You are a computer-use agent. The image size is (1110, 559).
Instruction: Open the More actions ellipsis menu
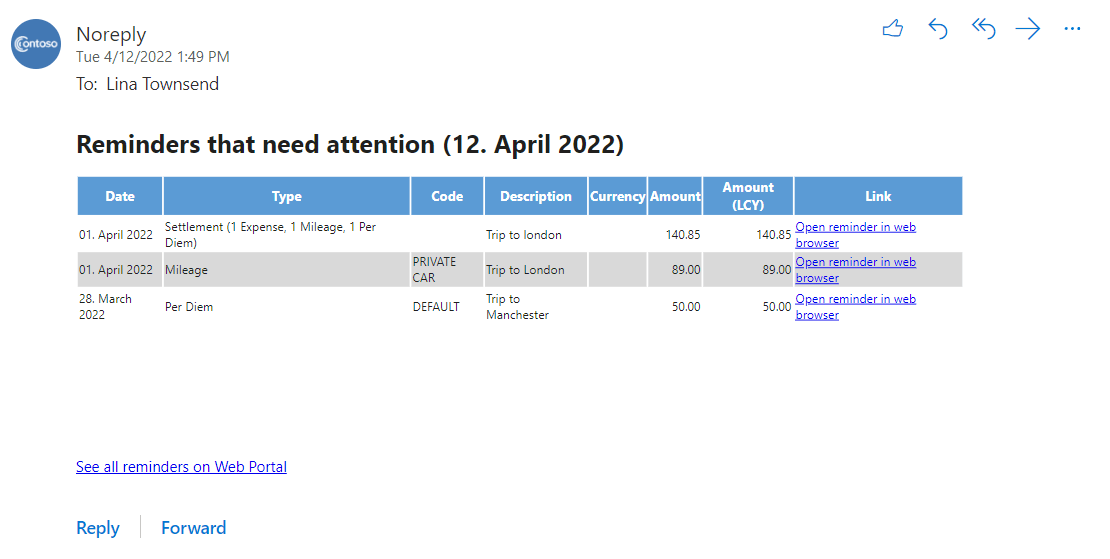[x=1072, y=29]
